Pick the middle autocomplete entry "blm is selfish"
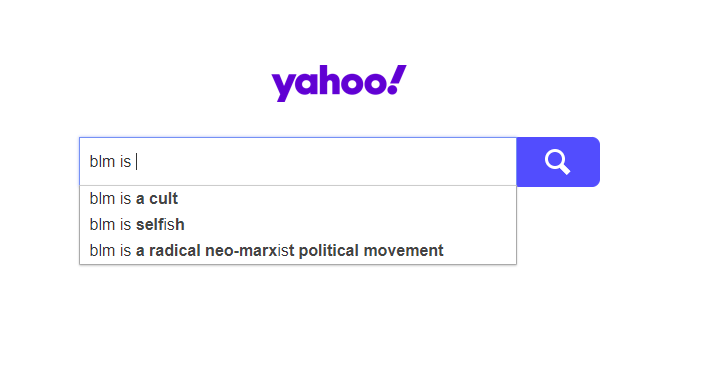The width and height of the screenshot is (719, 383). coord(298,225)
